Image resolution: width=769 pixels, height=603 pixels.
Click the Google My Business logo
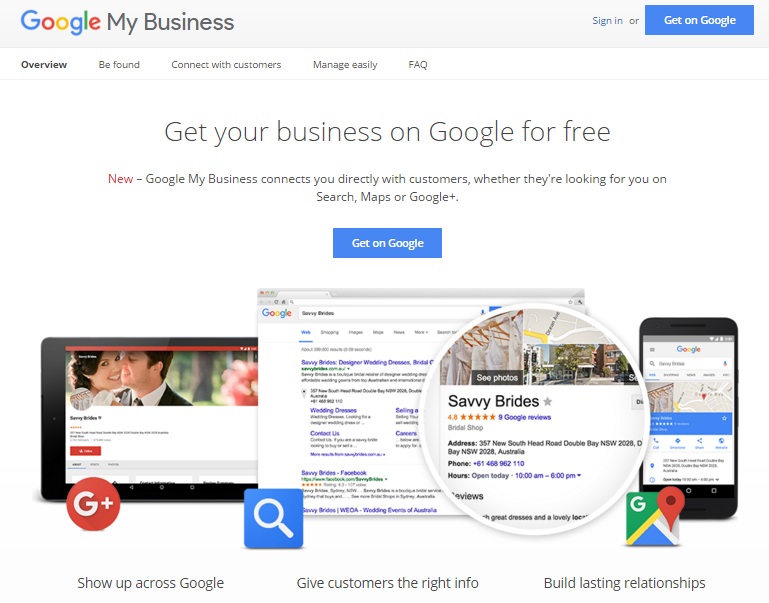pyautogui.click(x=127, y=22)
